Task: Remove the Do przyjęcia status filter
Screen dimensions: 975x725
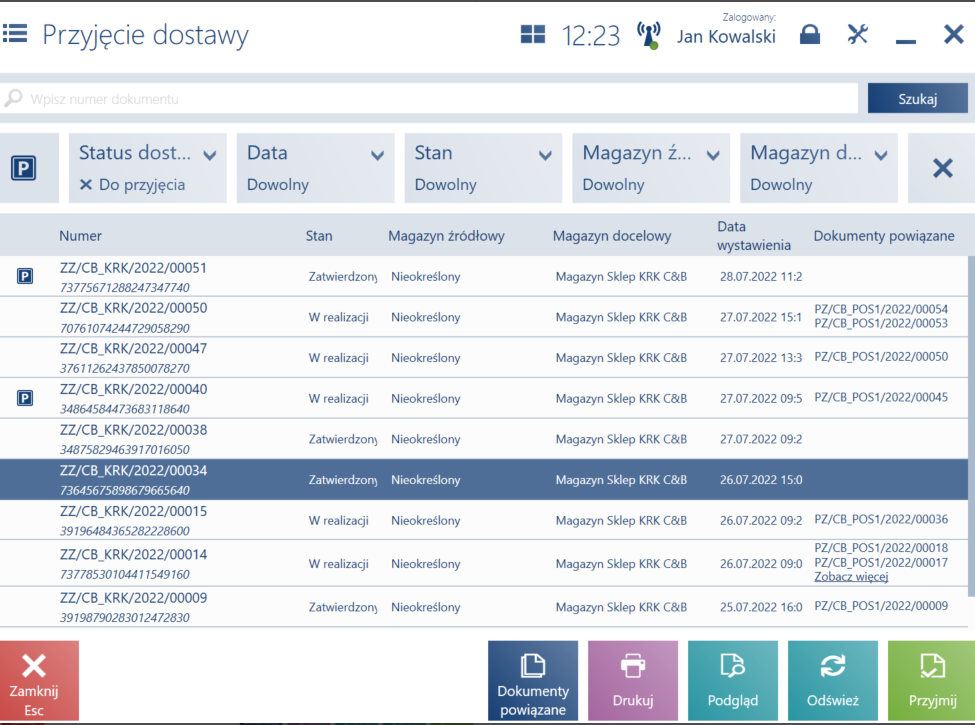Action: click(86, 185)
